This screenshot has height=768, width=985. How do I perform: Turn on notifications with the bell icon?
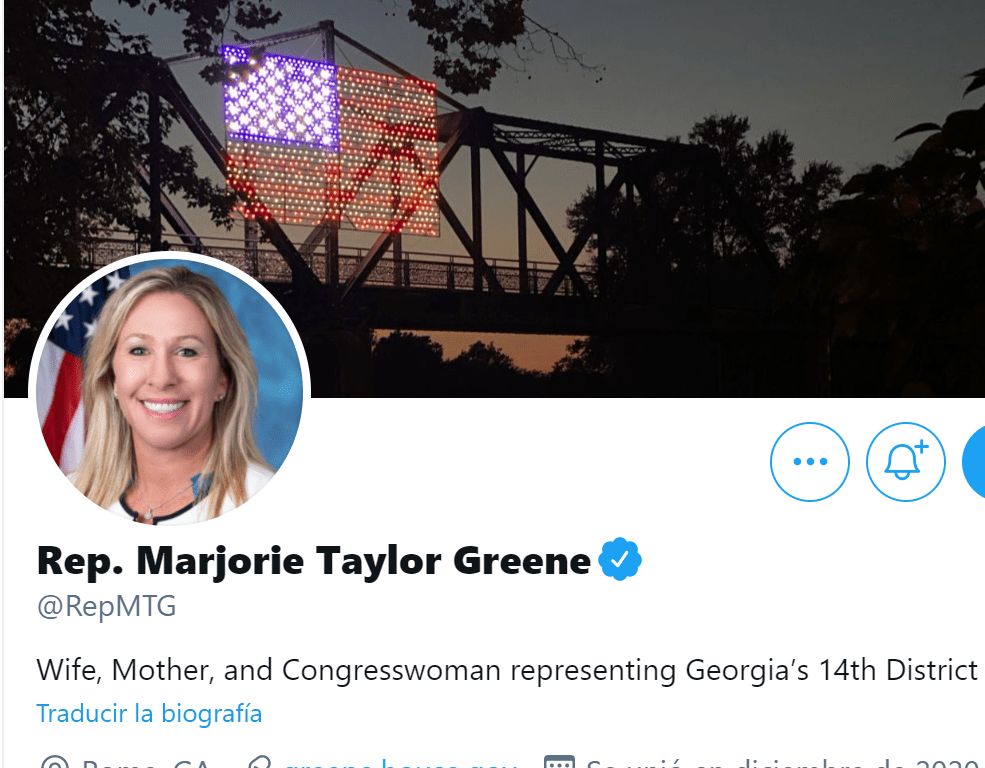(905, 462)
